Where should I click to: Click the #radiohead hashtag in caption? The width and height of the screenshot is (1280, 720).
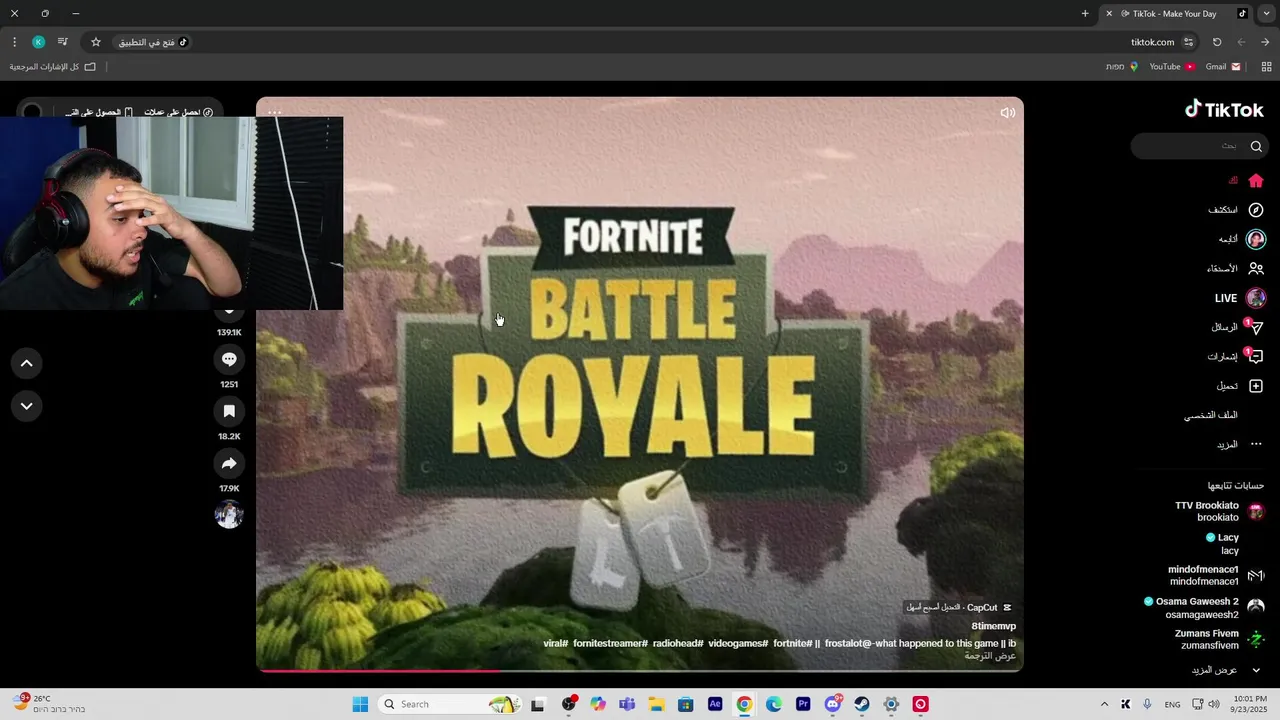click(x=678, y=643)
